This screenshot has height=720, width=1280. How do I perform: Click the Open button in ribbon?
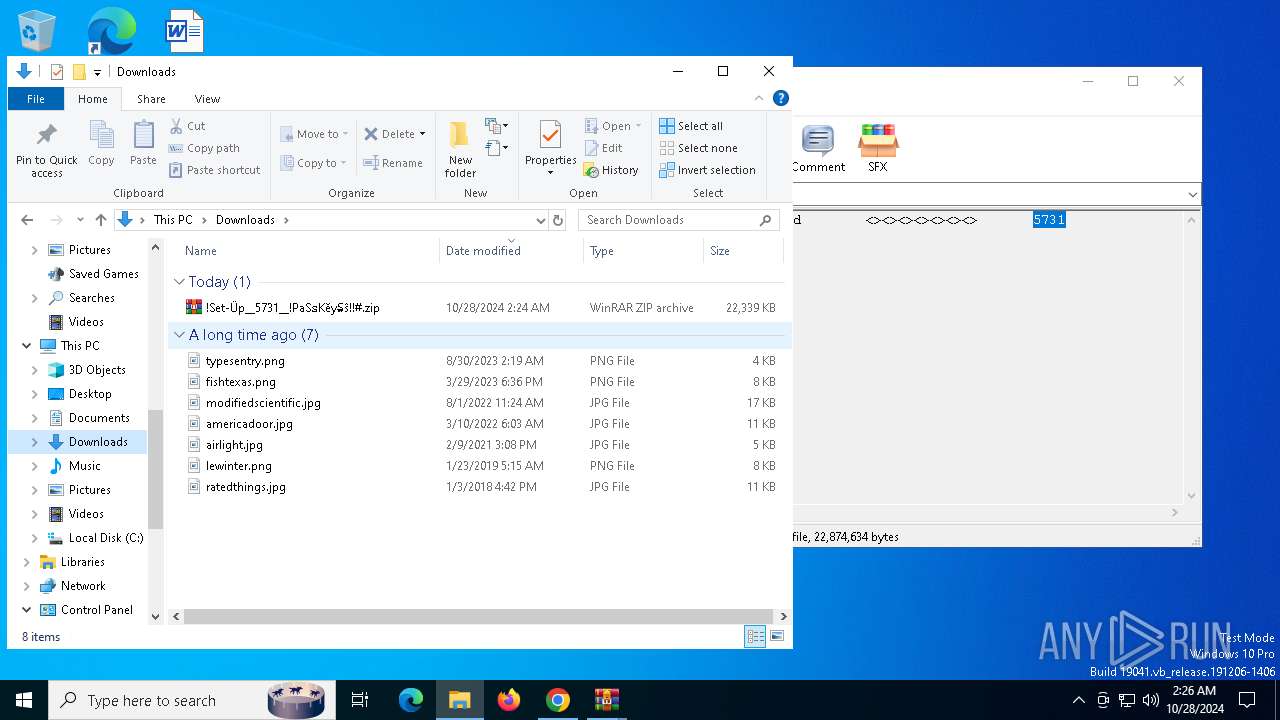612,126
